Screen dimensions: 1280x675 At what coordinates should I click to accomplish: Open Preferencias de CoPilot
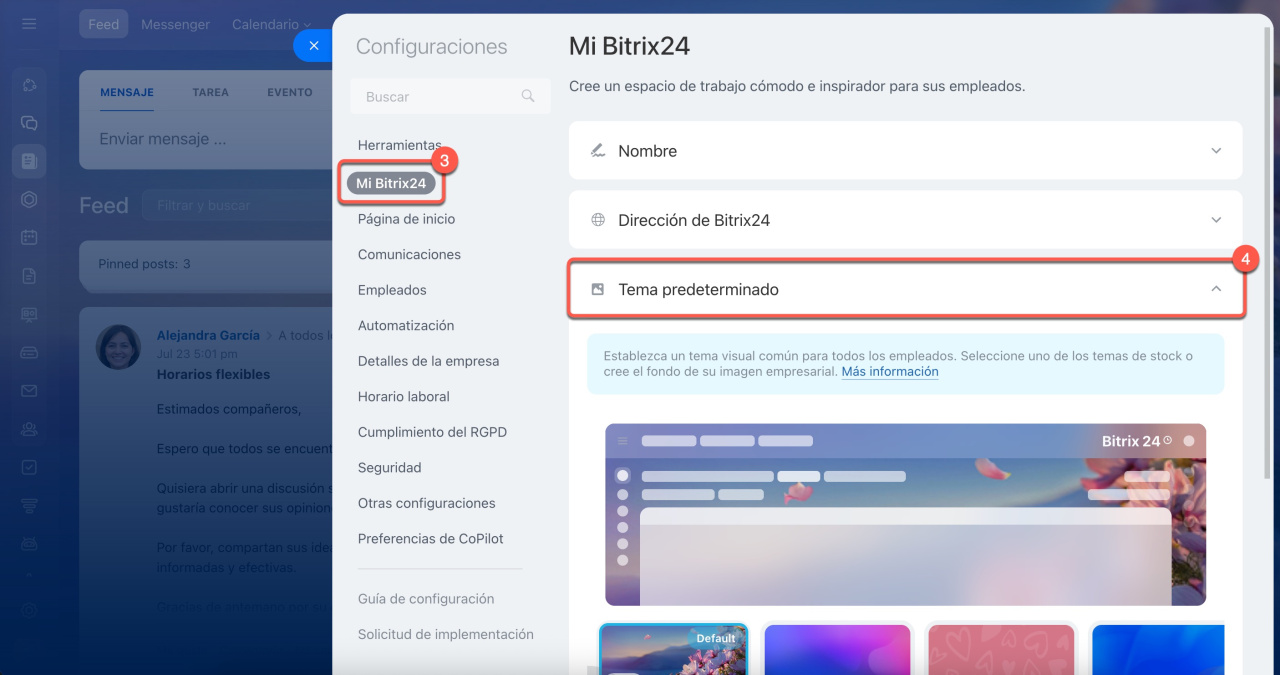[x=431, y=539]
